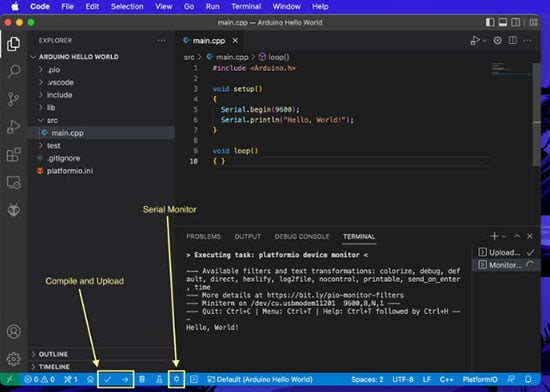
Task: Open Customize Layout button in title bar
Action: (x=534, y=22)
